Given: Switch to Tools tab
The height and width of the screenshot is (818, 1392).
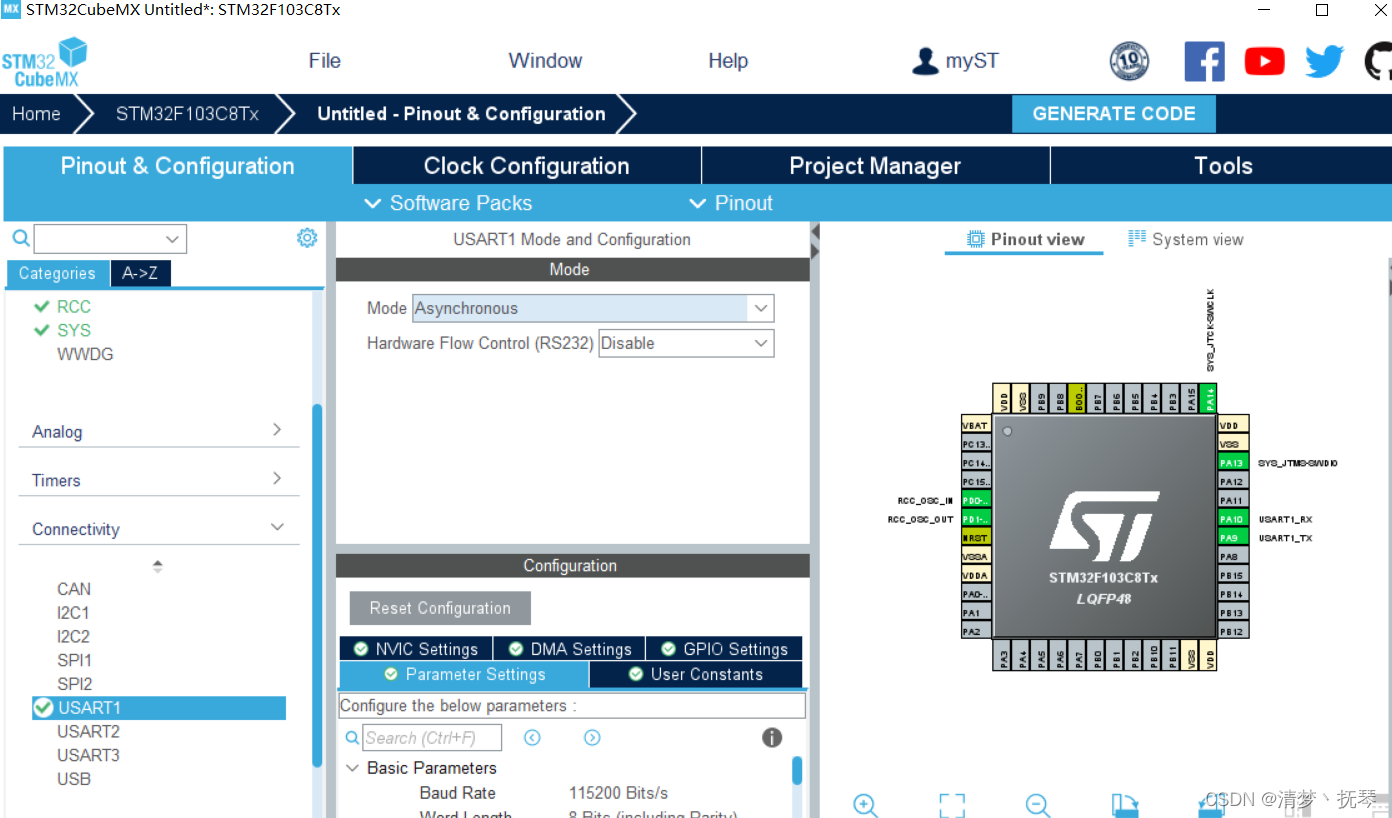Looking at the screenshot, I should 1223,166.
